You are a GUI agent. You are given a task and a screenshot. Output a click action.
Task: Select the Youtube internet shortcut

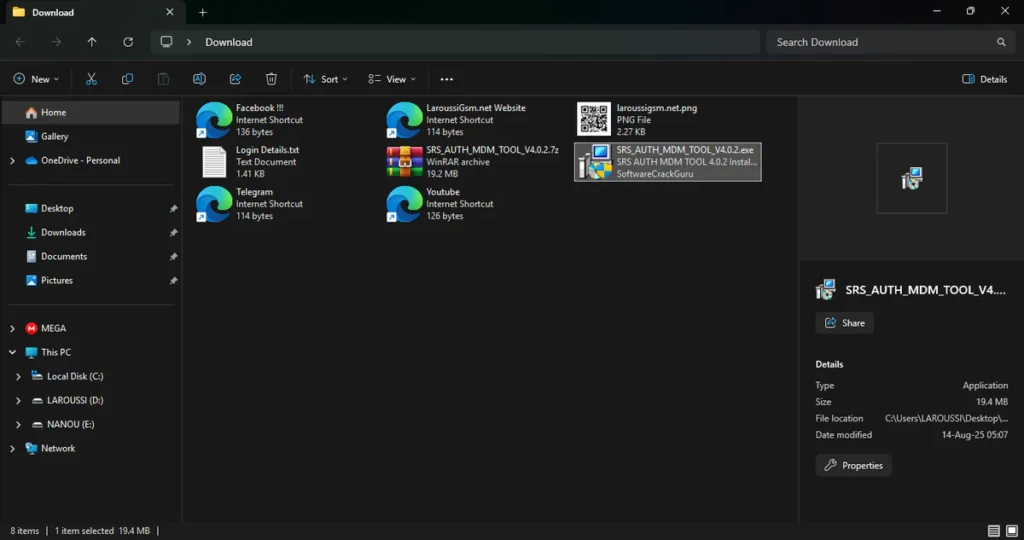[x=441, y=204]
